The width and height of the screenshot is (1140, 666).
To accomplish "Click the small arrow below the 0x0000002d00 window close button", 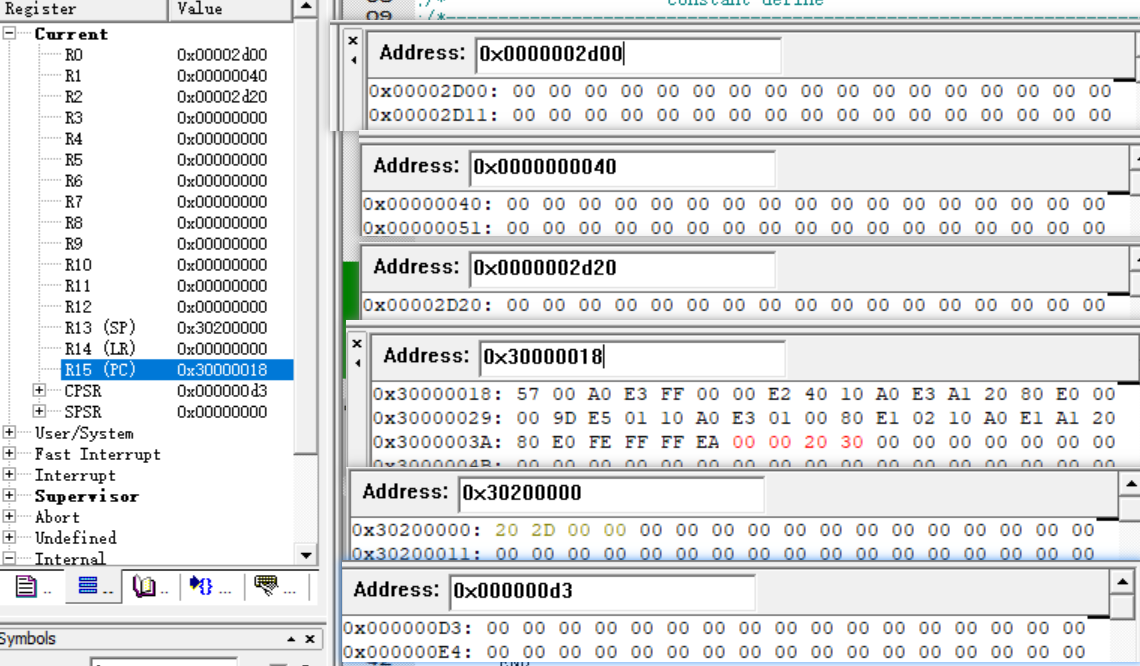I will pos(353,60).
